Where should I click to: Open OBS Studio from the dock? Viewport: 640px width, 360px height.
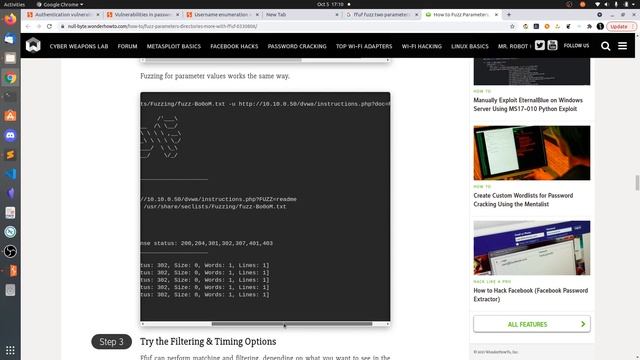coord(10,251)
